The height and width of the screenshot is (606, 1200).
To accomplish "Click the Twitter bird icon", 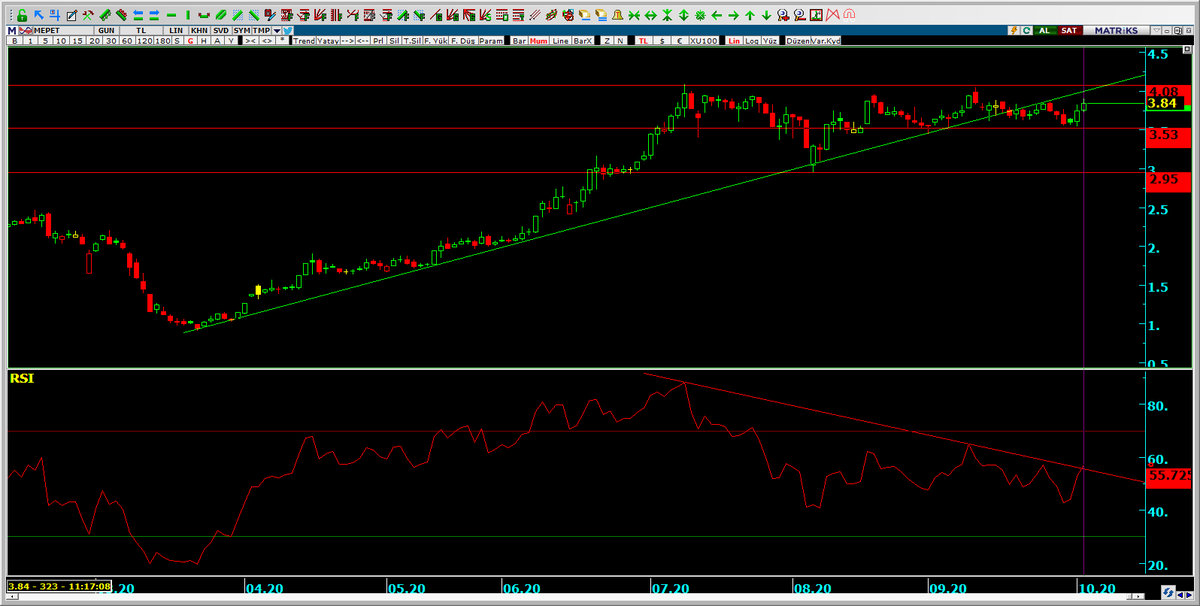I will click(x=287, y=30).
